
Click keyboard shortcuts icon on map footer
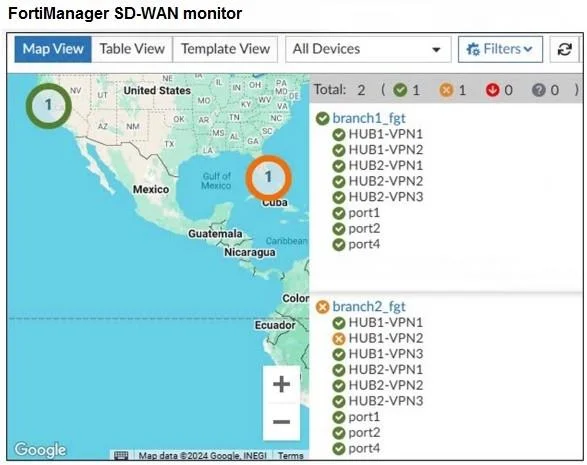pyautogui.click(x=121, y=456)
